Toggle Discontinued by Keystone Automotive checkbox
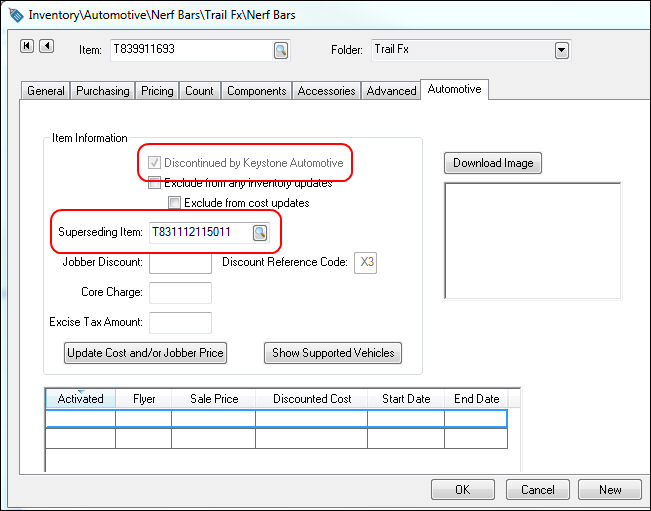Viewport: 651px width, 511px height. (154, 163)
